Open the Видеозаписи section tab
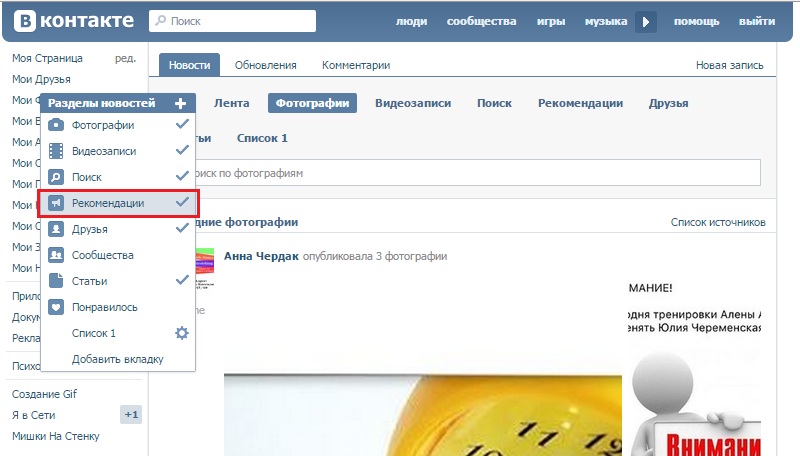800x456 pixels. click(413, 103)
